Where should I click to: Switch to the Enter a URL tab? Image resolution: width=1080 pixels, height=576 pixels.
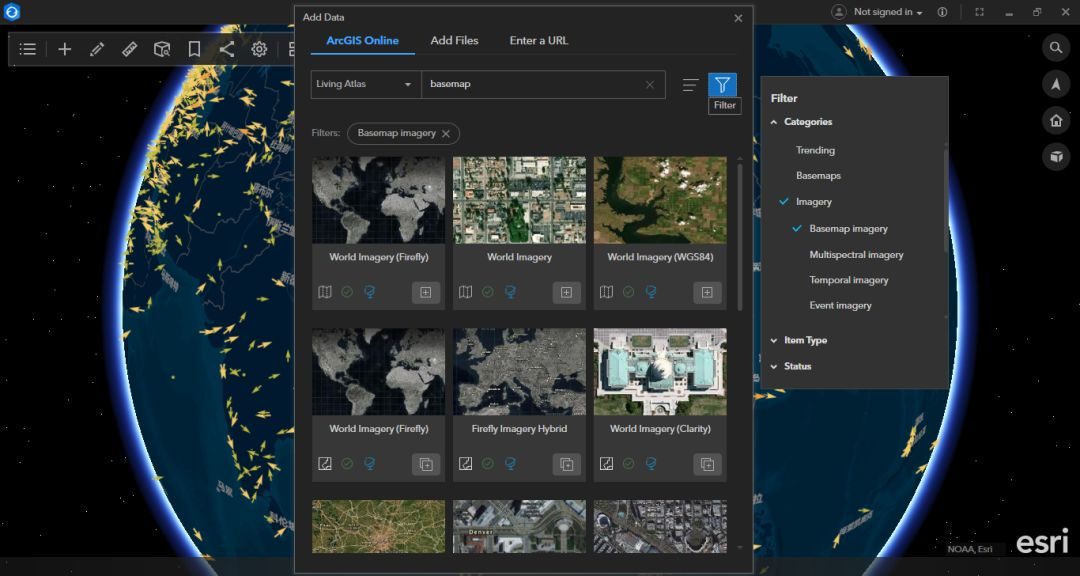point(538,41)
